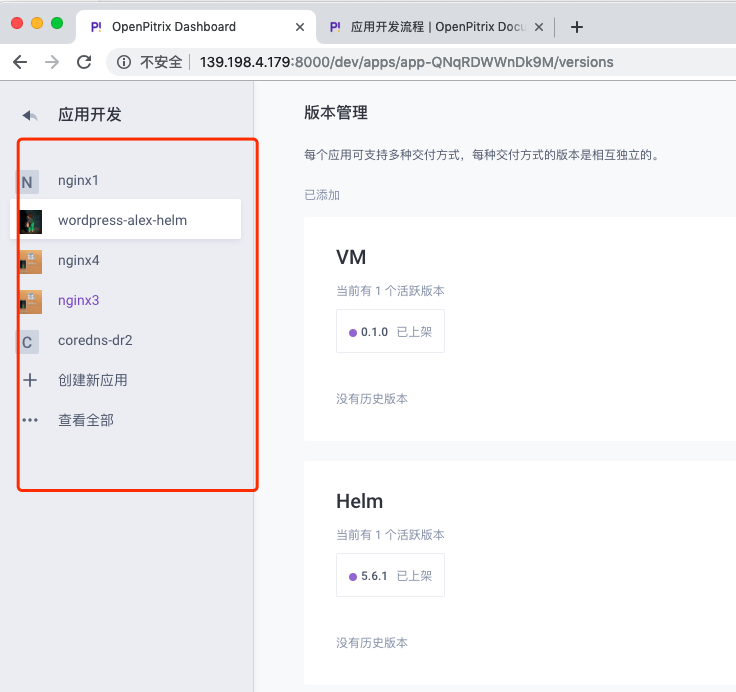Click the purple status dot next to 5.6.1
The width and height of the screenshot is (736, 692).
[353, 577]
